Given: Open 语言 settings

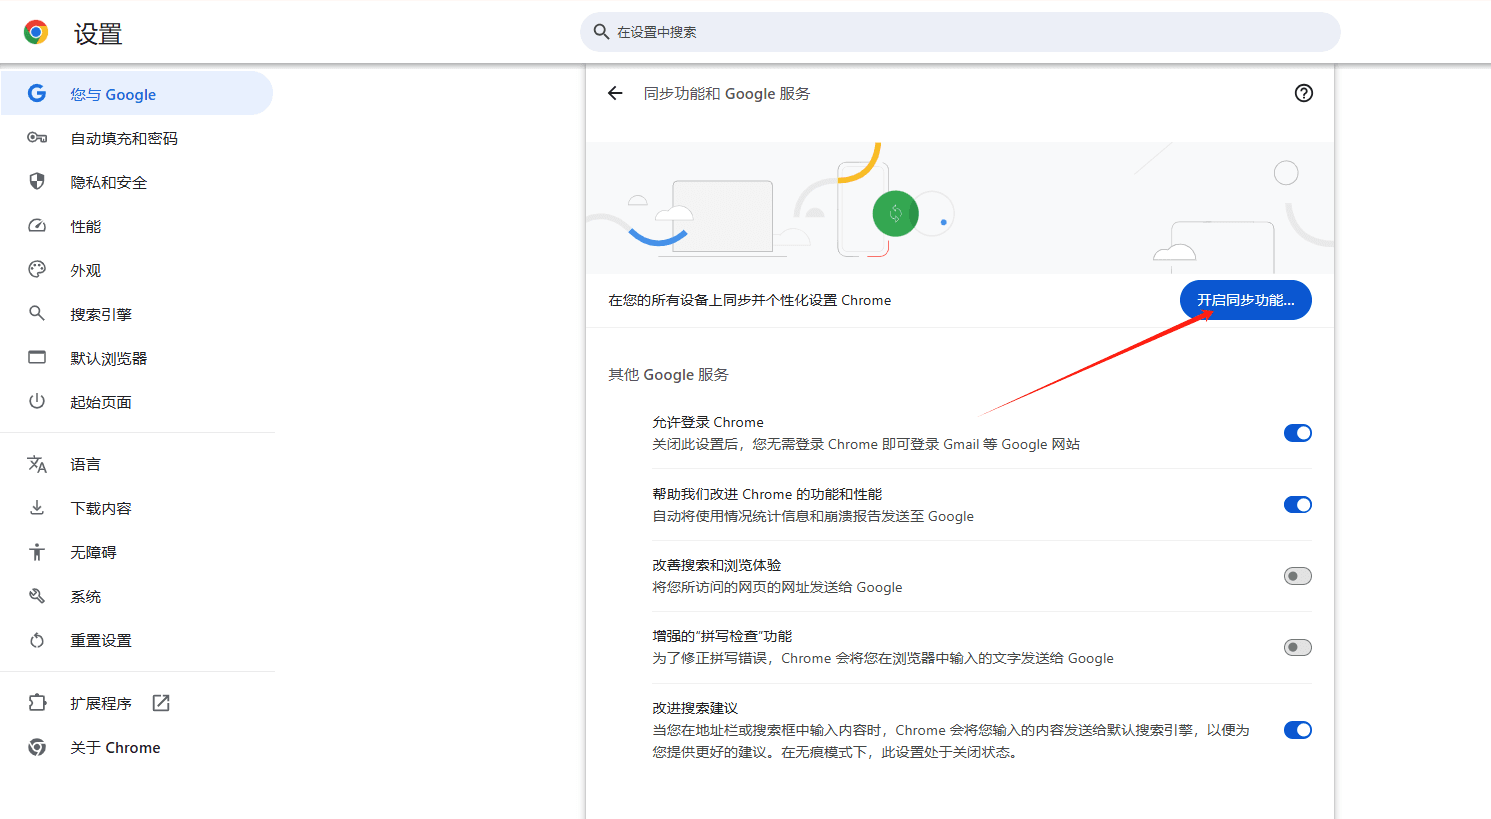Looking at the screenshot, I should (136, 464).
